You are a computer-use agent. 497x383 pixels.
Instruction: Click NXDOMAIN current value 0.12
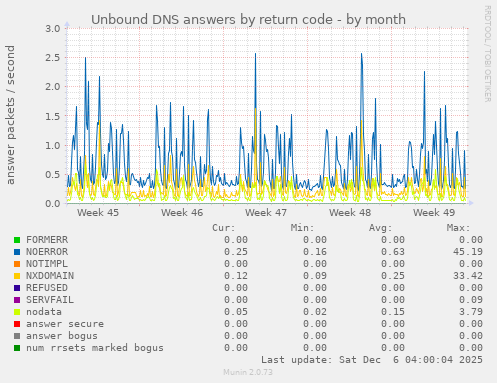tap(236, 276)
